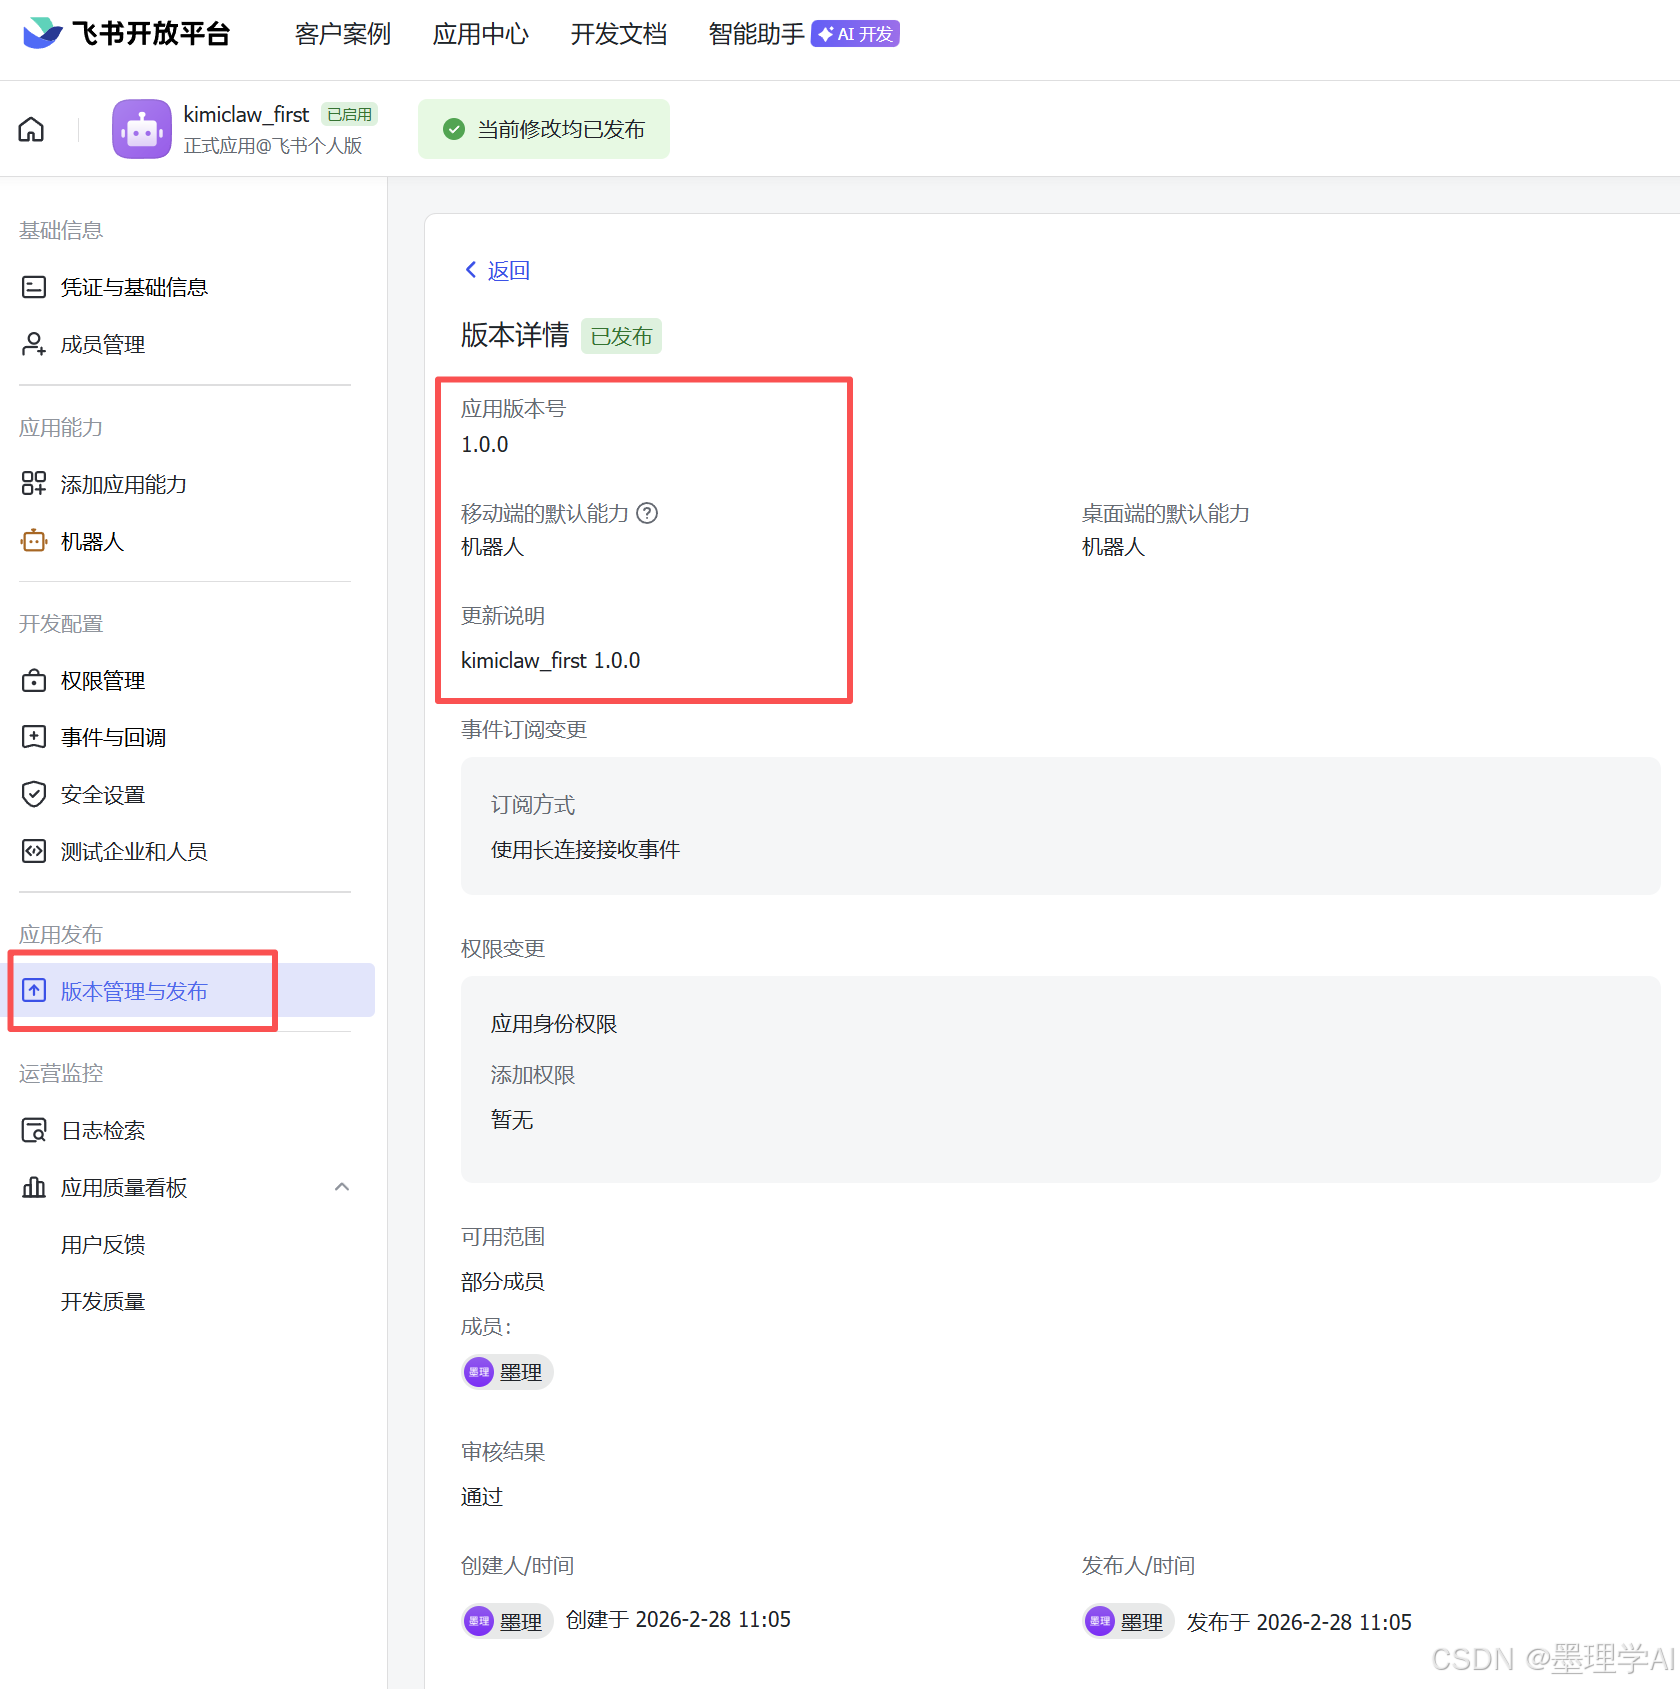The height and width of the screenshot is (1689, 1680).
Task: Go to the home icon
Action: click(x=31, y=129)
